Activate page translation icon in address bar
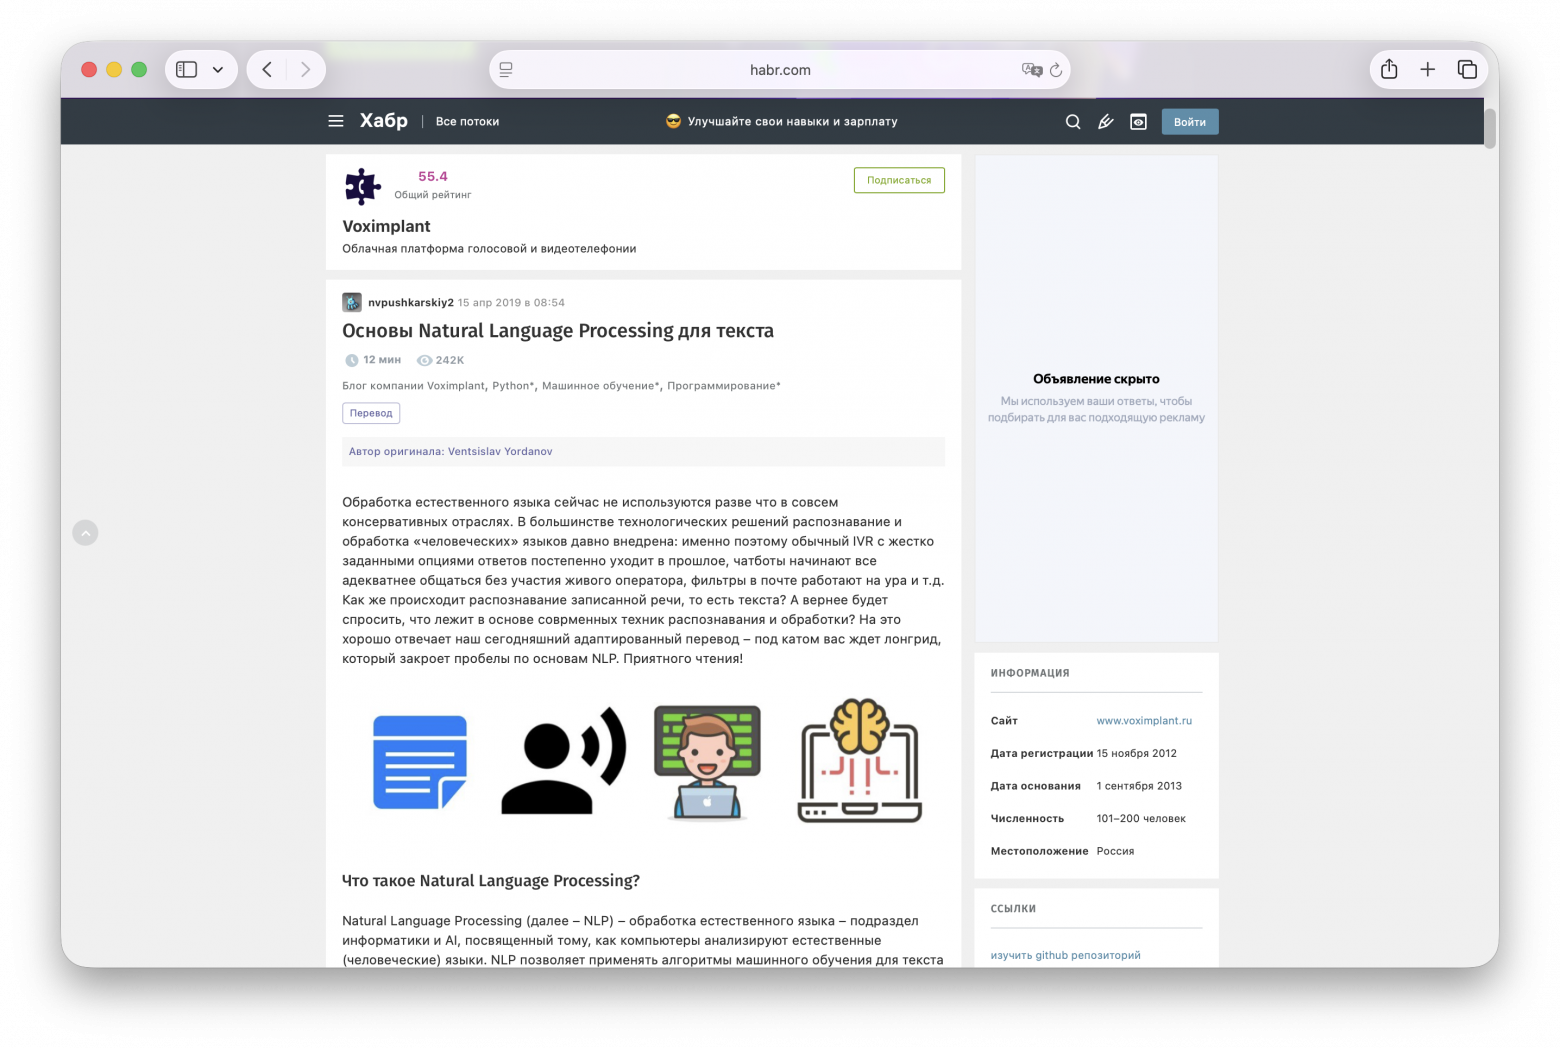 click(x=1032, y=70)
